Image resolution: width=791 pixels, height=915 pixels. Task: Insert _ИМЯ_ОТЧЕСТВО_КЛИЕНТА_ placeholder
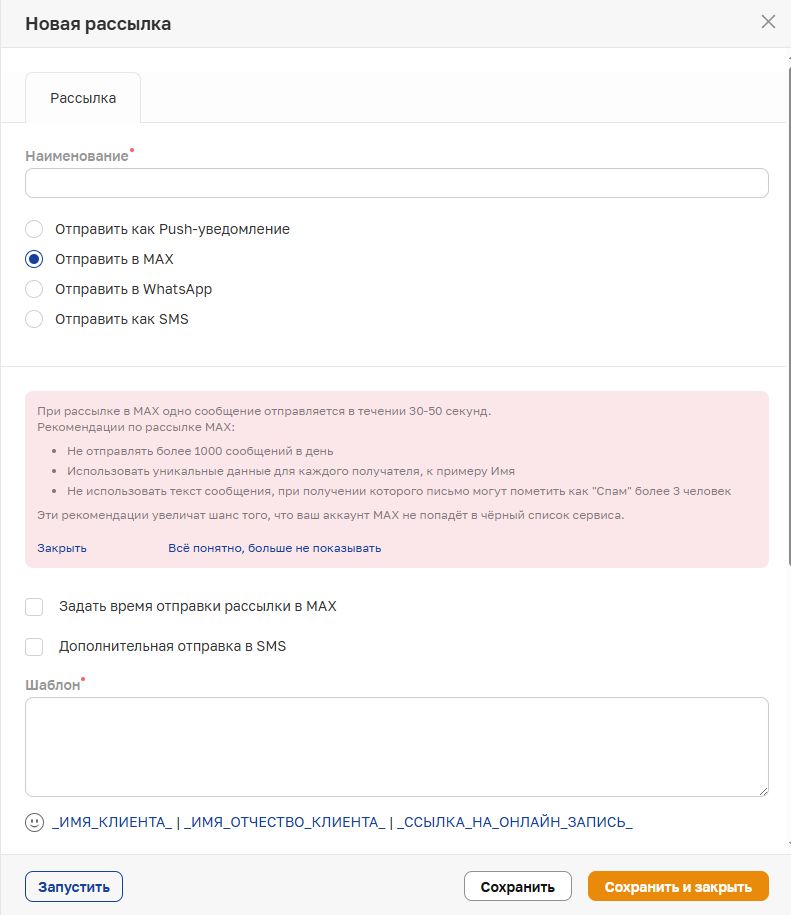[x=285, y=822]
